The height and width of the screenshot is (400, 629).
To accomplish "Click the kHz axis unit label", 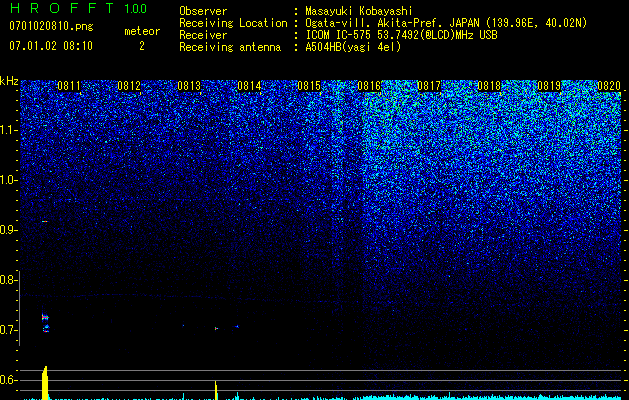I will point(9,81).
